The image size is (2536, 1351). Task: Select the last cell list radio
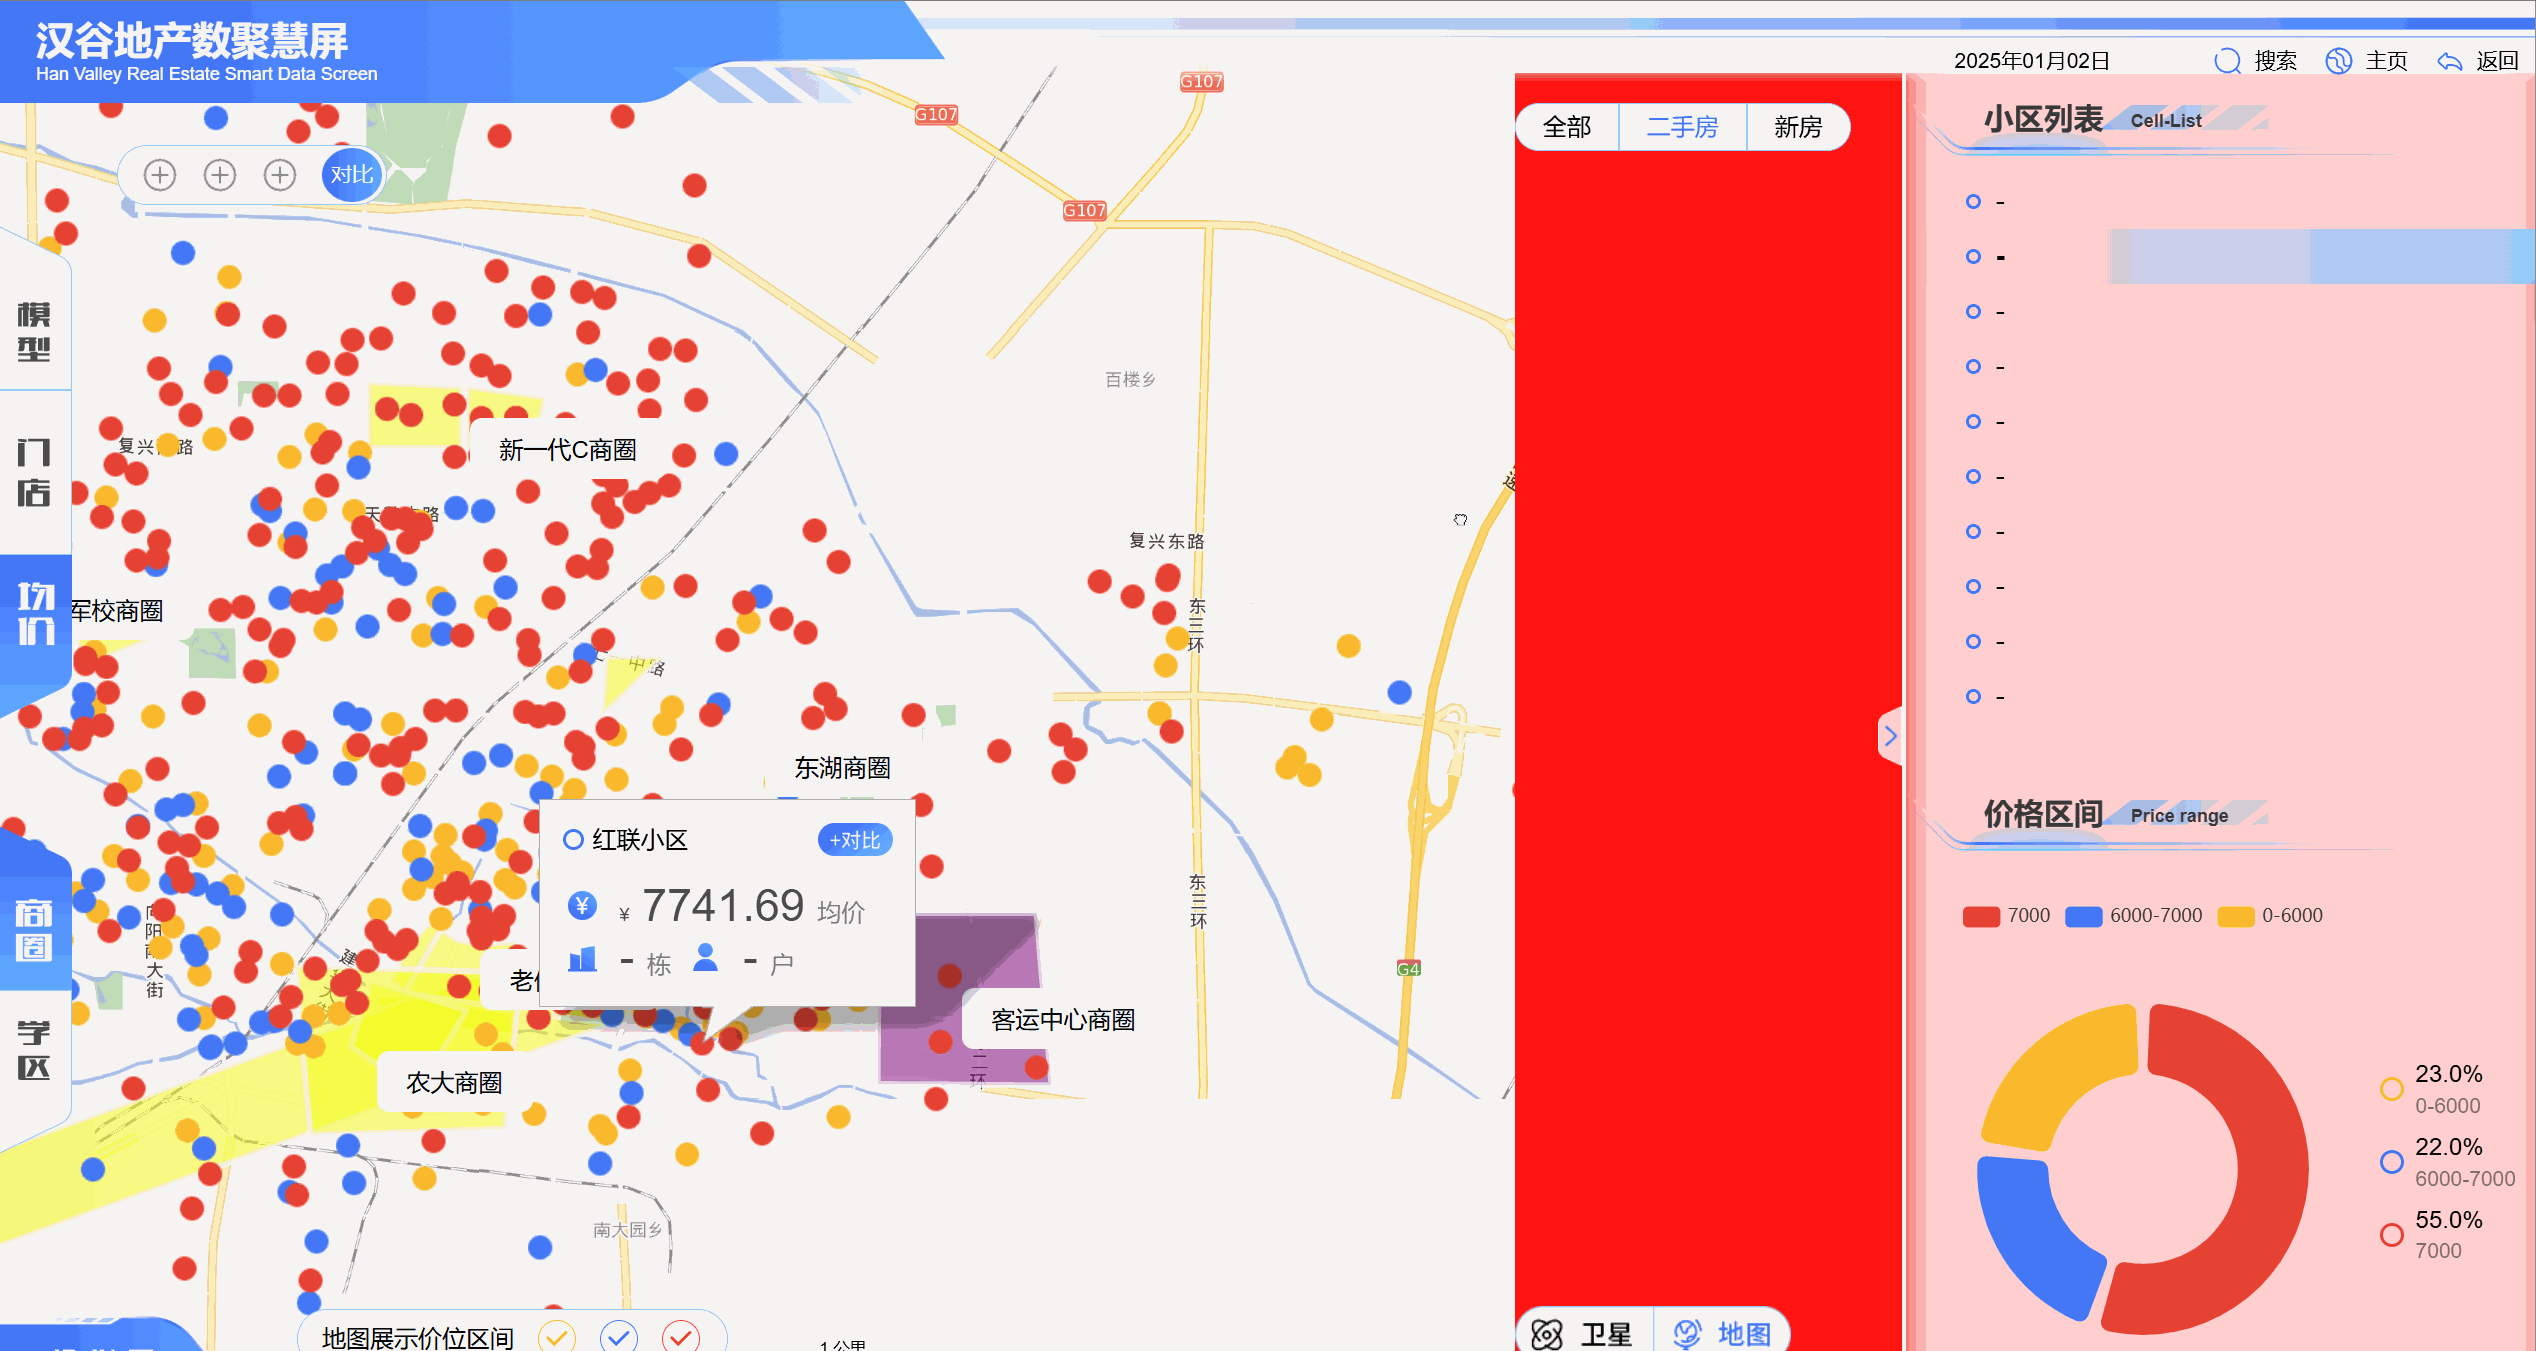(1973, 697)
